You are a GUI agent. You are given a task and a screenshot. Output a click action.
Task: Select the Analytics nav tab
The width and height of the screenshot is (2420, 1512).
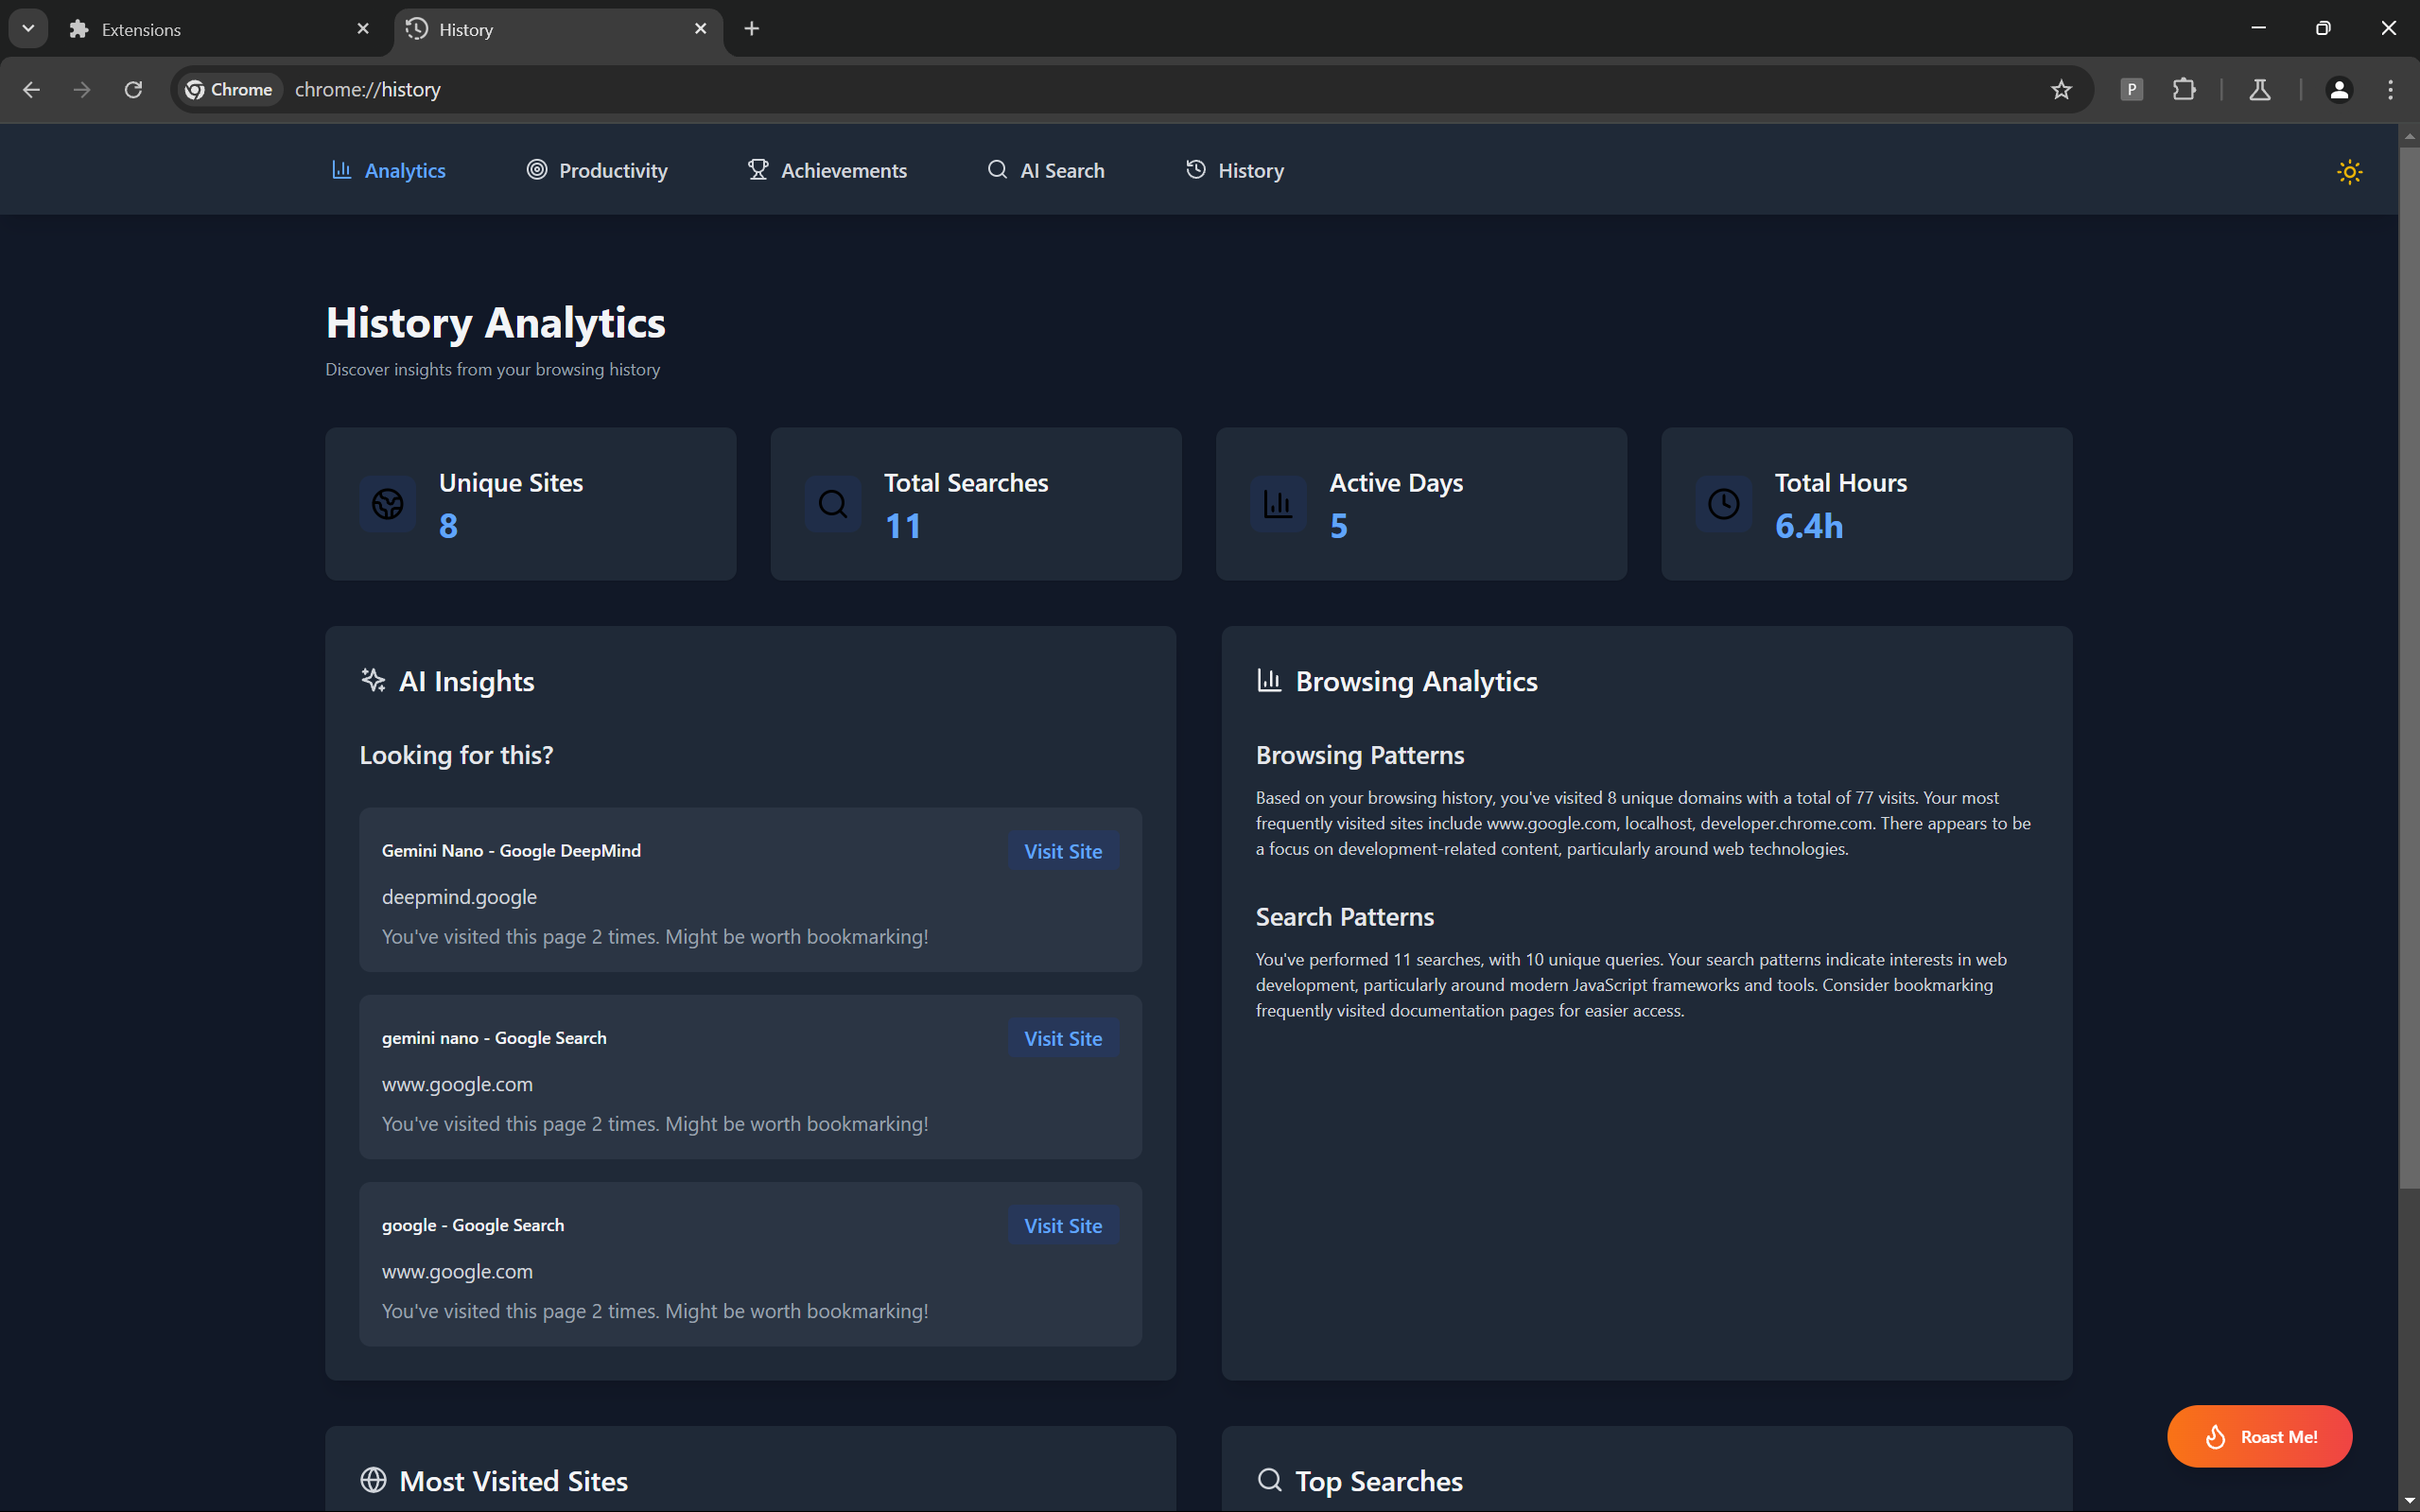pos(388,170)
